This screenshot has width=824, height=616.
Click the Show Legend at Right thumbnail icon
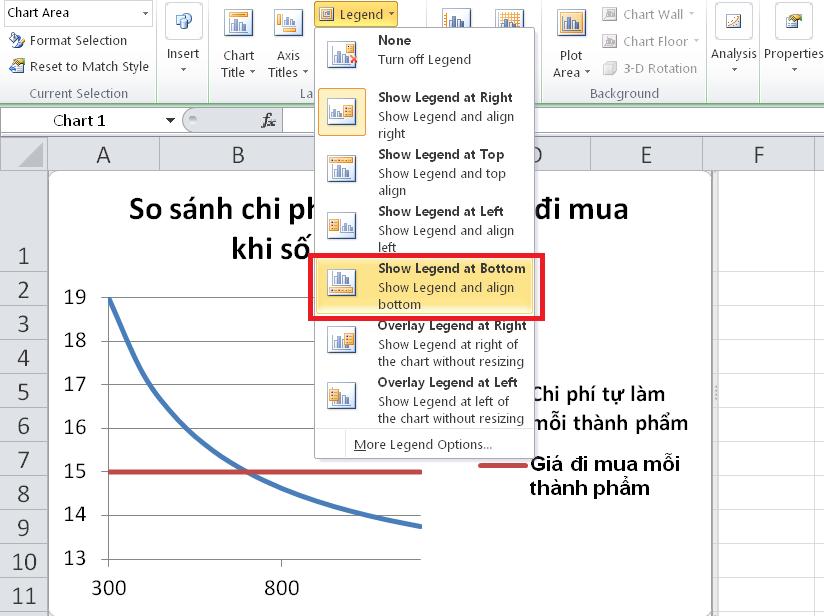(x=342, y=110)
